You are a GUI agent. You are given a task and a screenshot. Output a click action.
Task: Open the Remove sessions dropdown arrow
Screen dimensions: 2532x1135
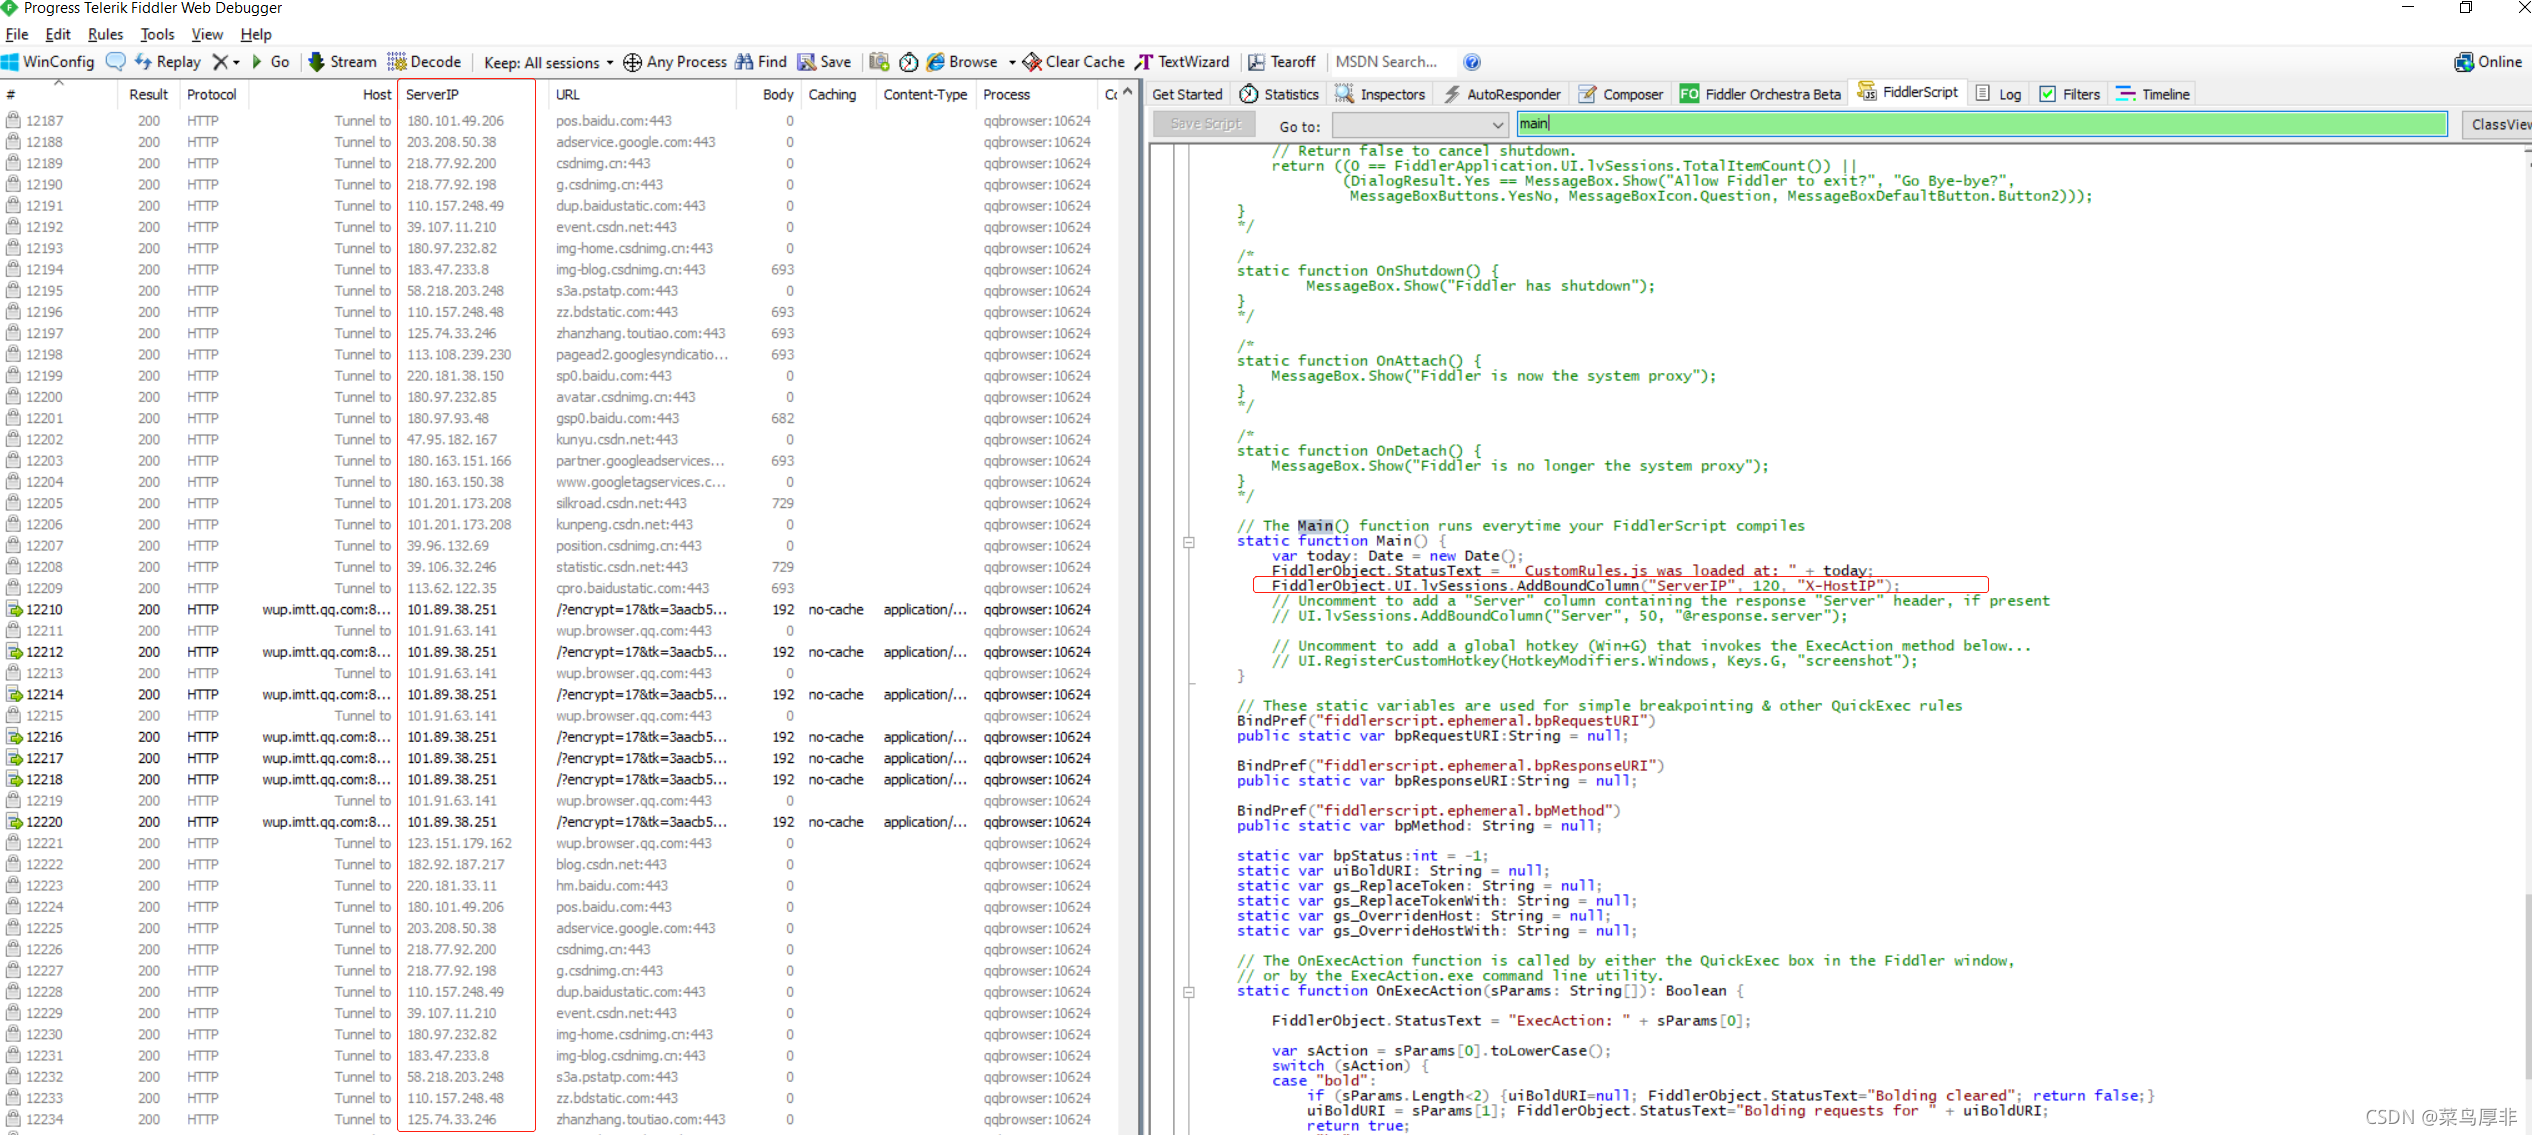pyautogui.click(x=237, y=63)
